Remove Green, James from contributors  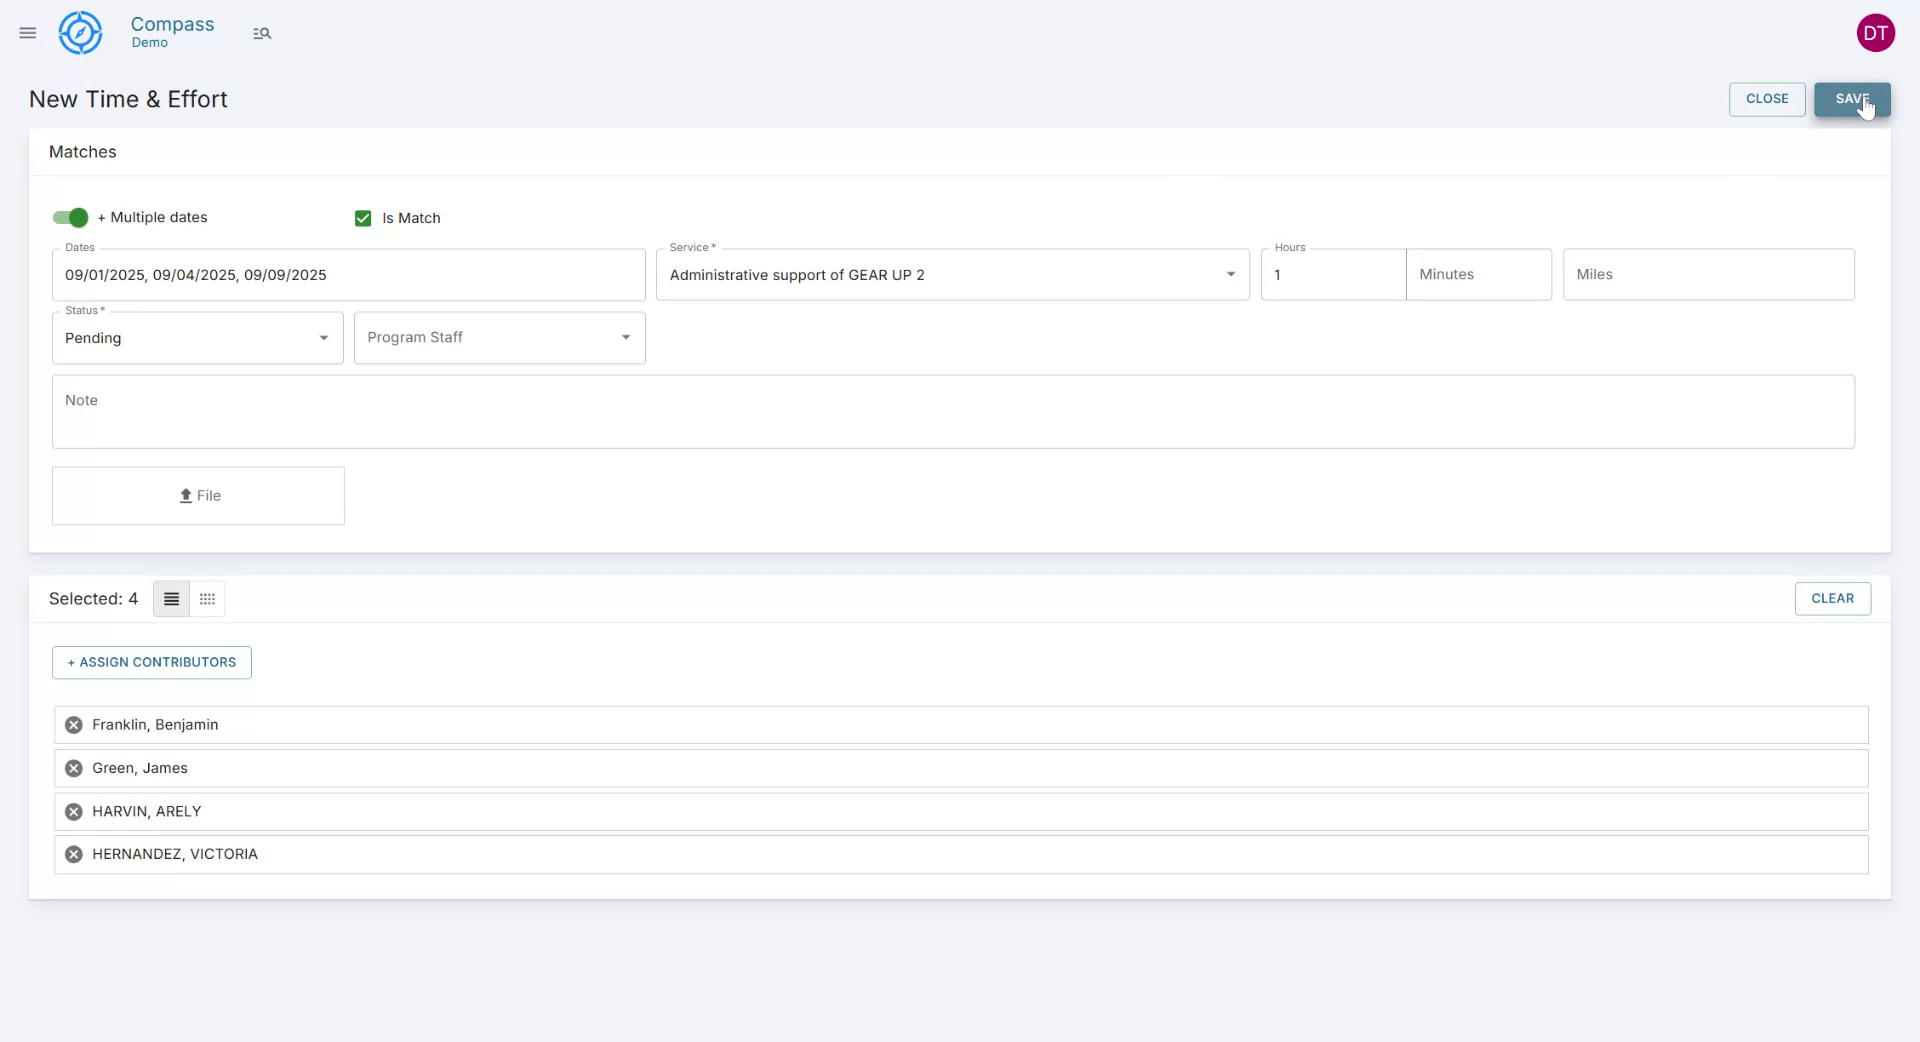tap(73, 768)
